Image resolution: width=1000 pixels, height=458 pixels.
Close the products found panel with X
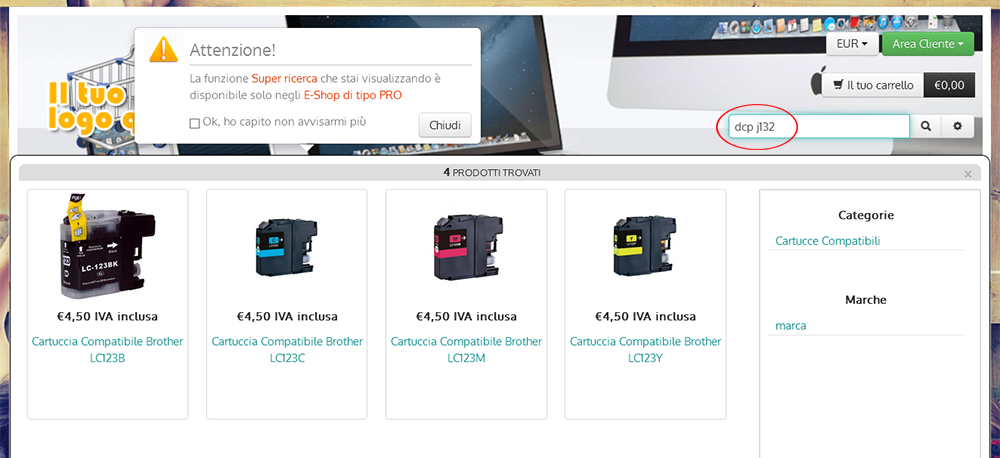(x=968, y=174)
